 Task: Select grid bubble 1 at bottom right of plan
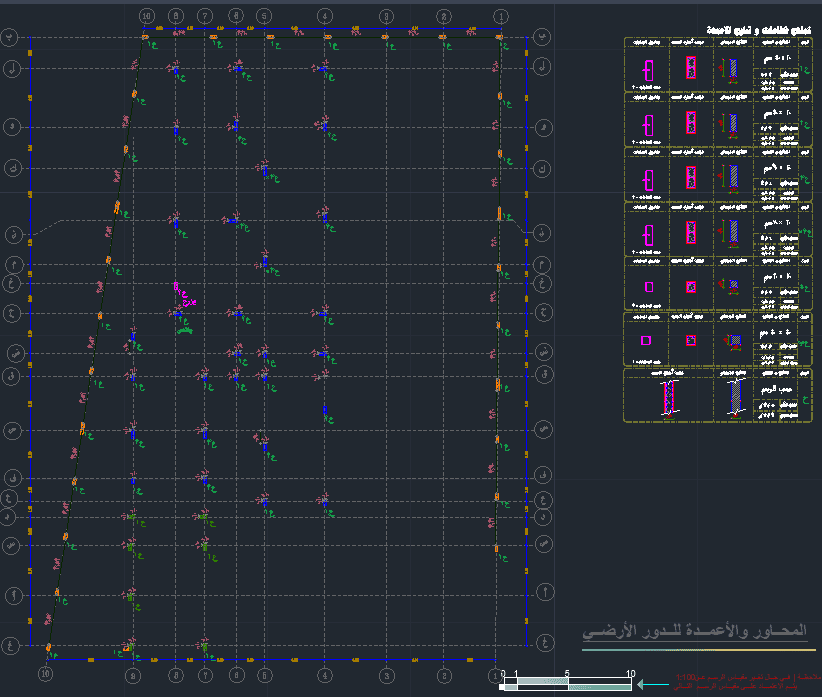(x=495, y=676)
